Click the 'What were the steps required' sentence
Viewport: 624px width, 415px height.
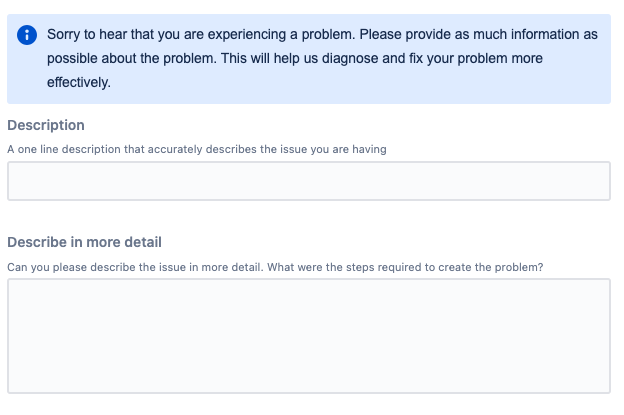405,267
